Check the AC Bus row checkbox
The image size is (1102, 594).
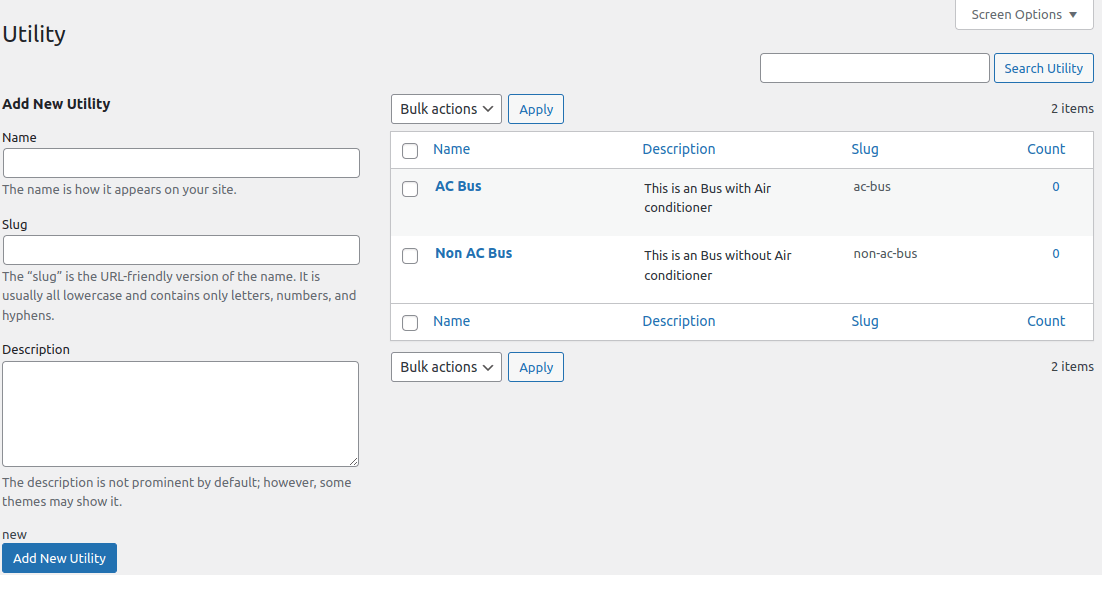coord(409,189)
